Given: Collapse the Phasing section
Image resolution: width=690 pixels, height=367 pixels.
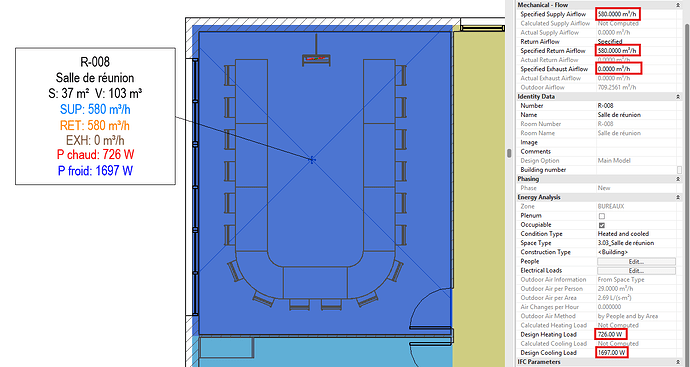Looking at the screenshot, I should click(x=678, y=179).
